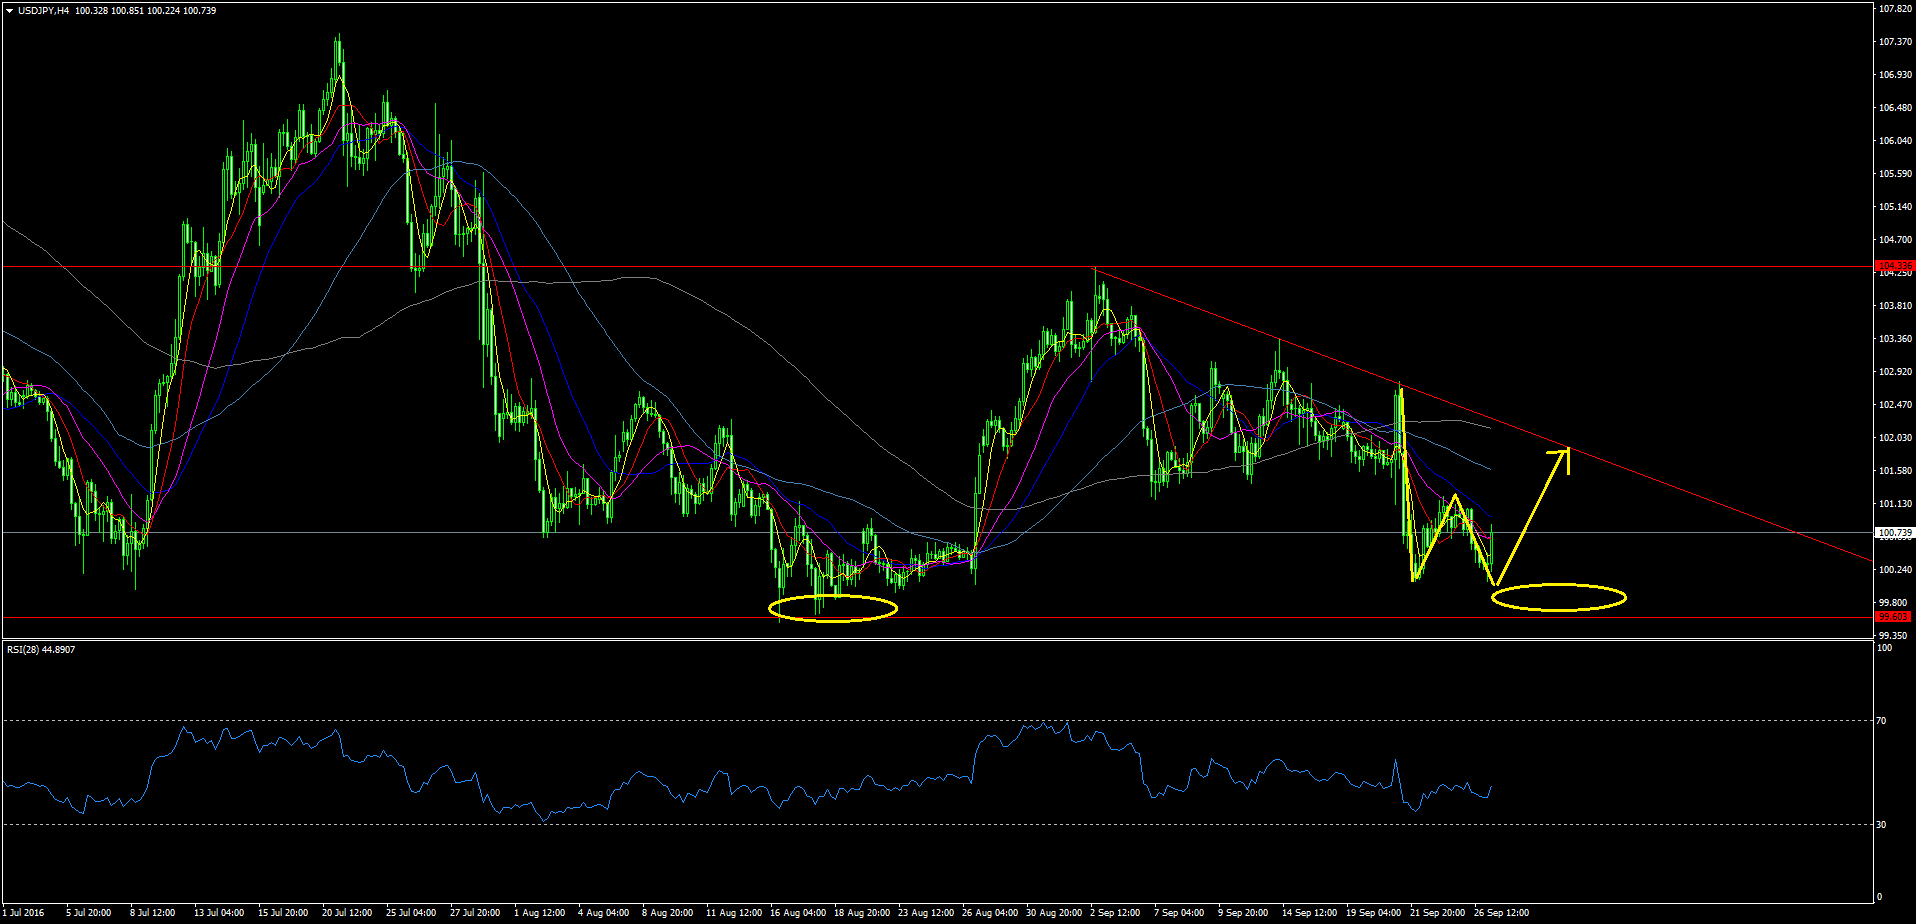Viewport: 1916px width, 924px height.
Task: Click the 1 Jul 2016 date label
Action: (24, 913)
